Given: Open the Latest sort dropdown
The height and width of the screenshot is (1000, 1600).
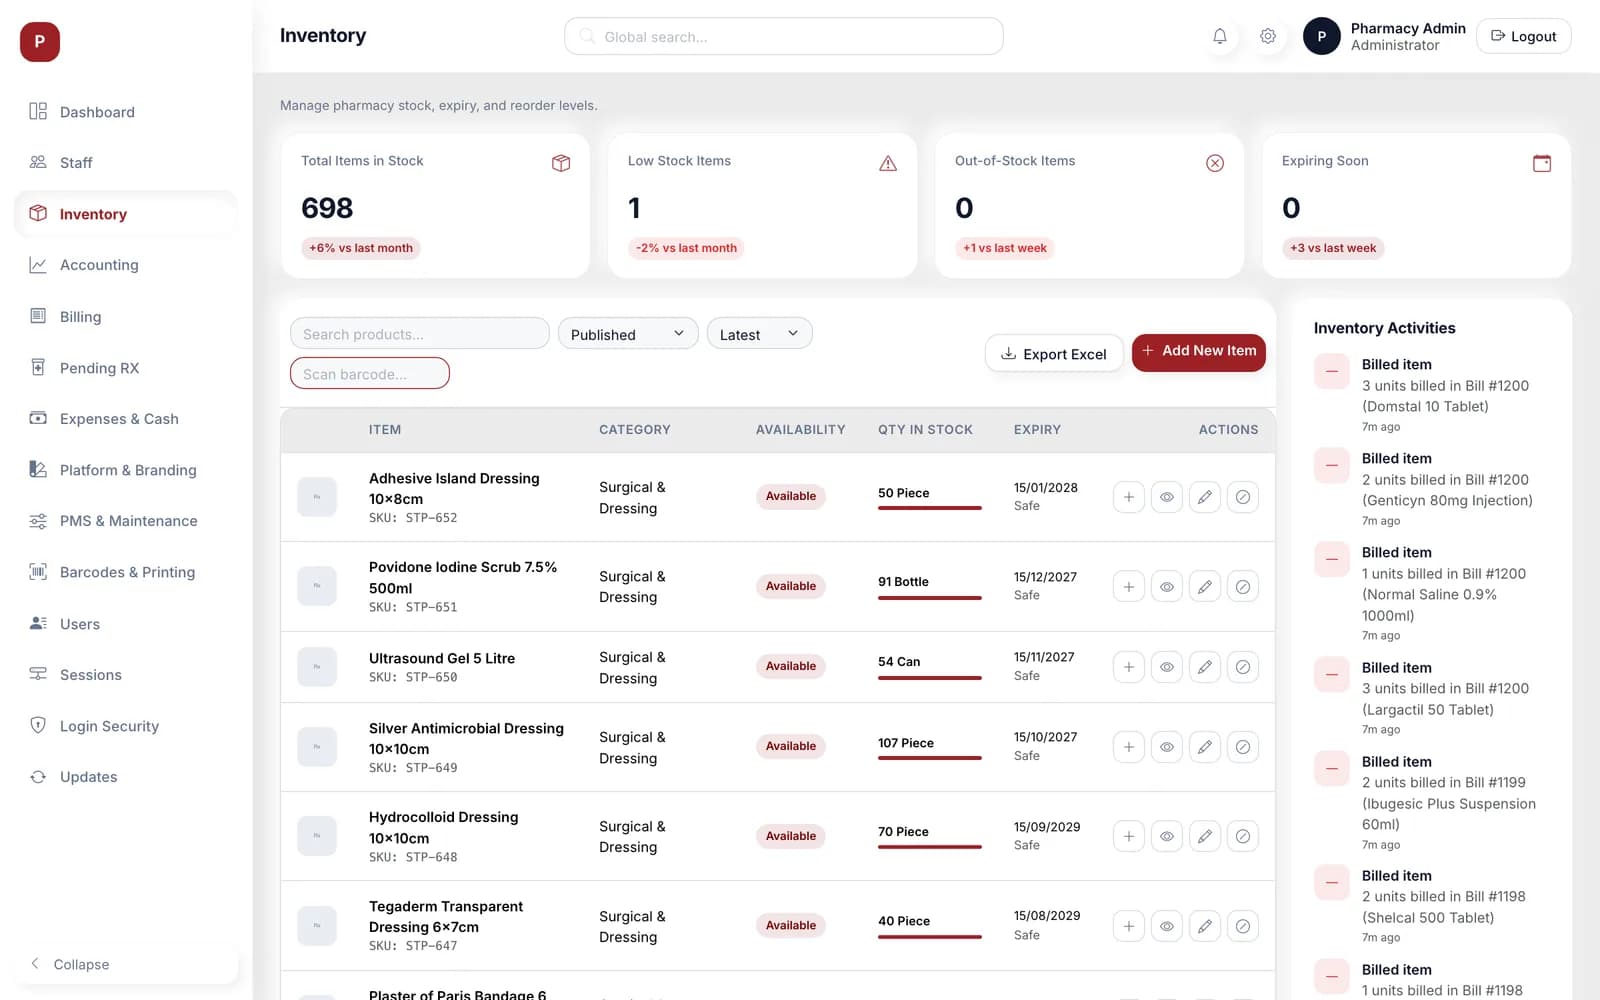Looking at the screenshot, I should [x=759, y=334].
